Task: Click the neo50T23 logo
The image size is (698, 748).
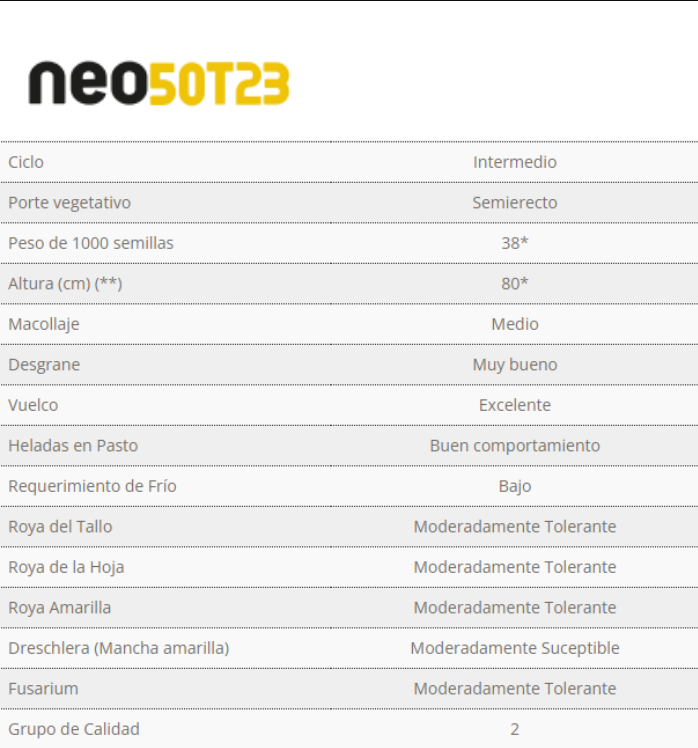Action: pyautogui.click(x=159, y=83)
